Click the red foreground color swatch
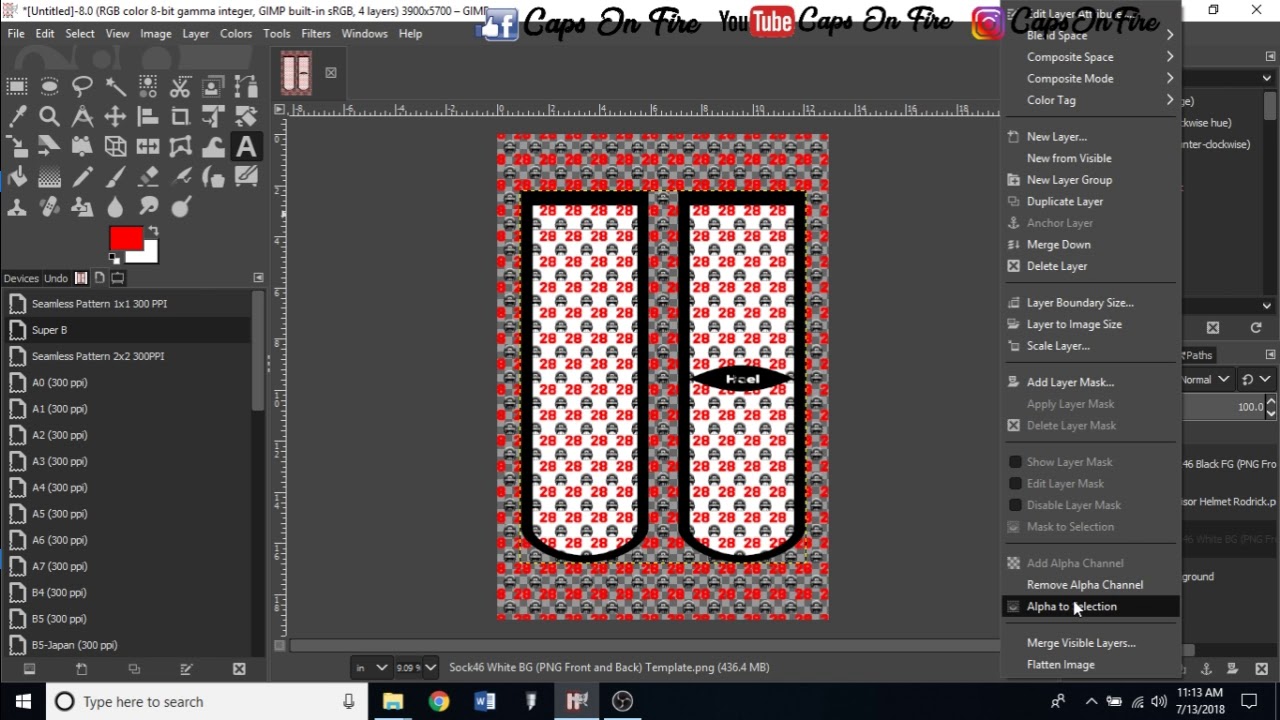The image size is (1280, 720). click(x=125, y=238)
